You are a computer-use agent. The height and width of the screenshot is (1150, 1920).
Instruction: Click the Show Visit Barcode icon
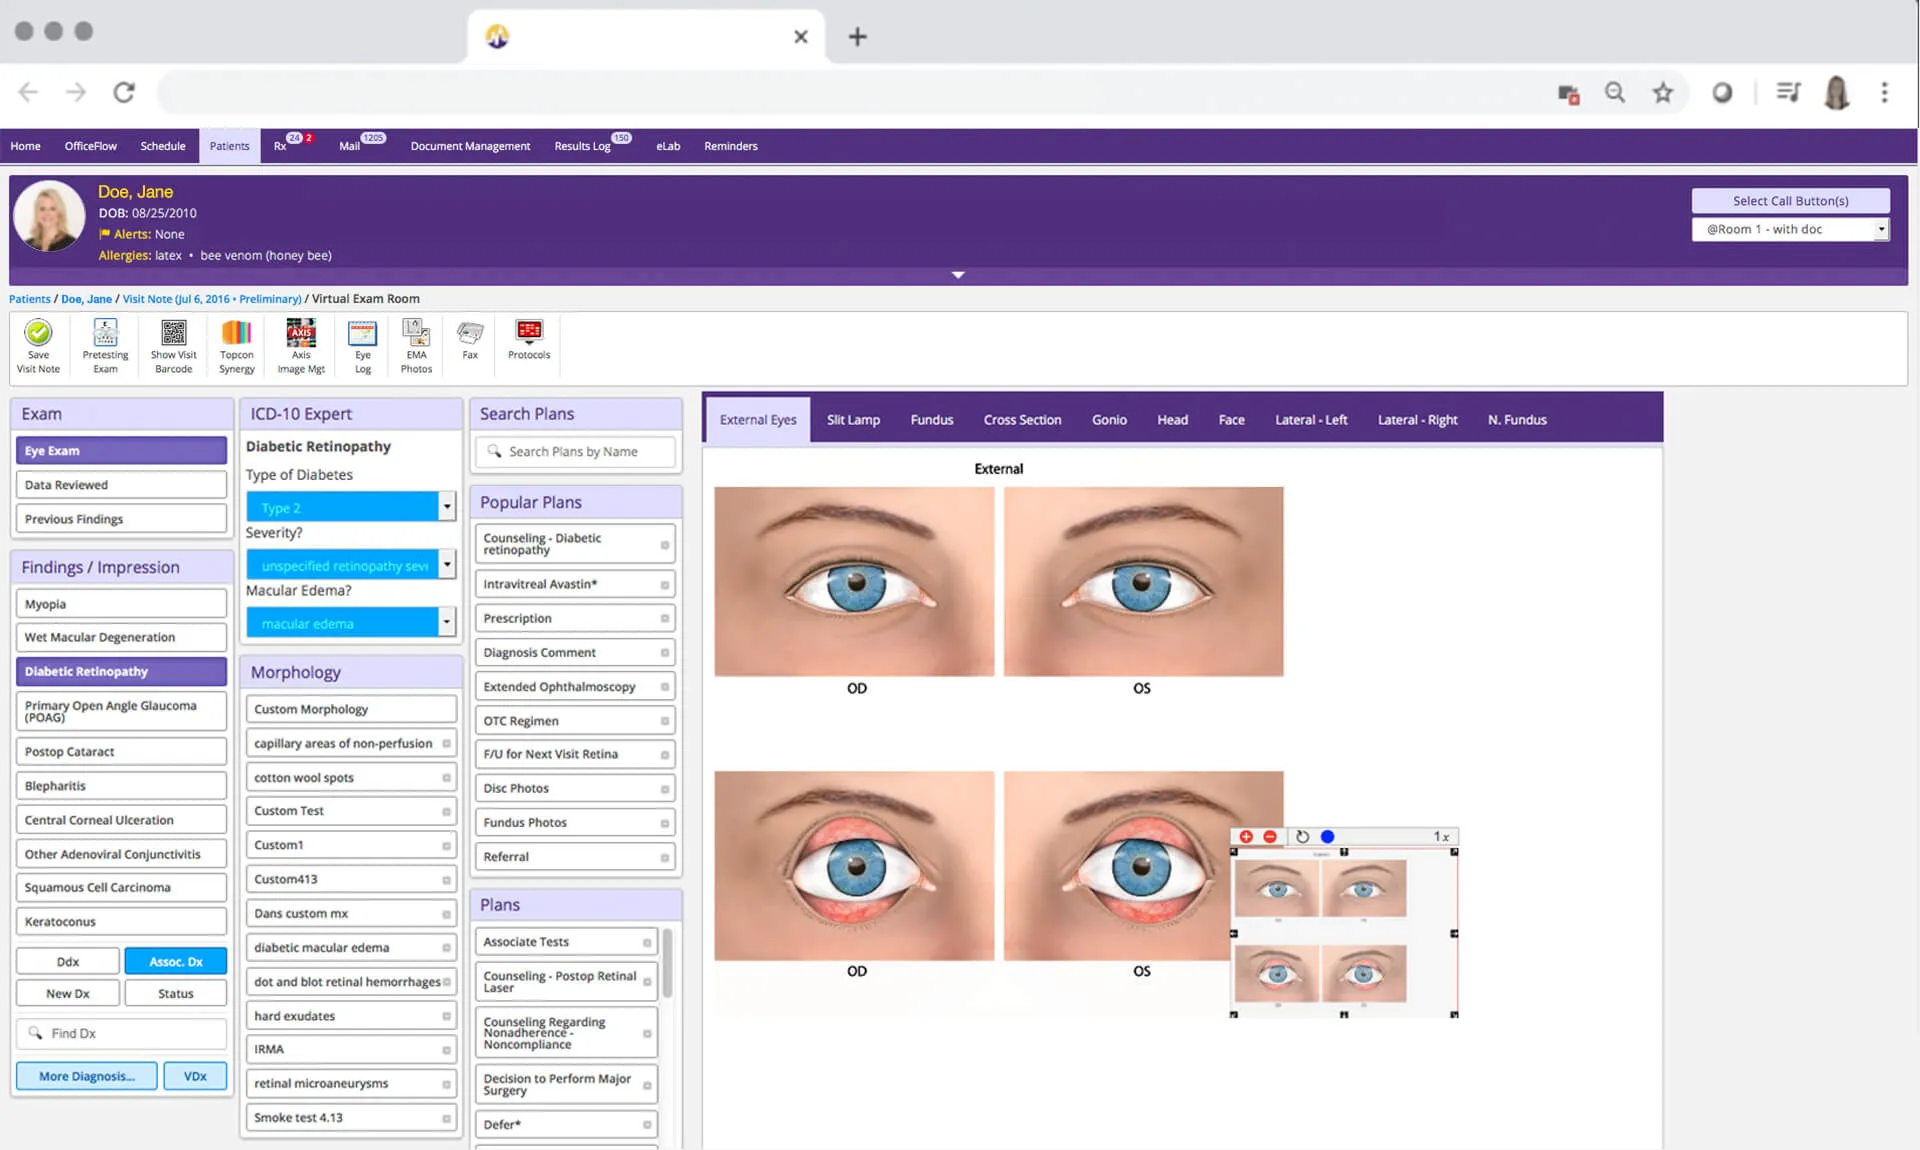[173, 345]
